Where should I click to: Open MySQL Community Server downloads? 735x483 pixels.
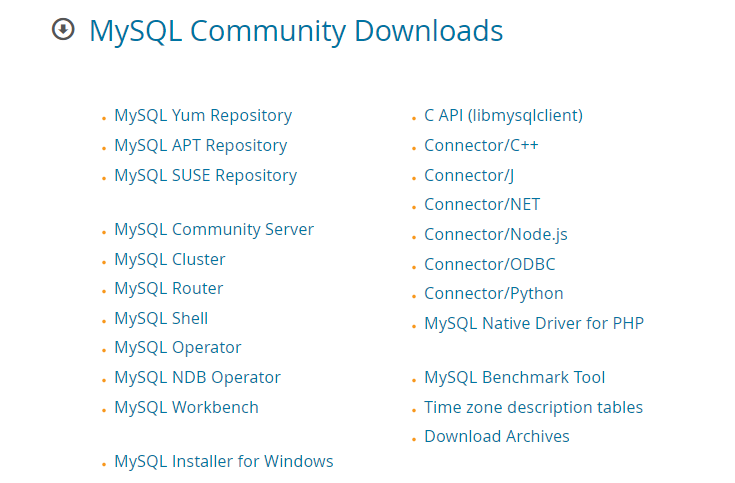214,229
